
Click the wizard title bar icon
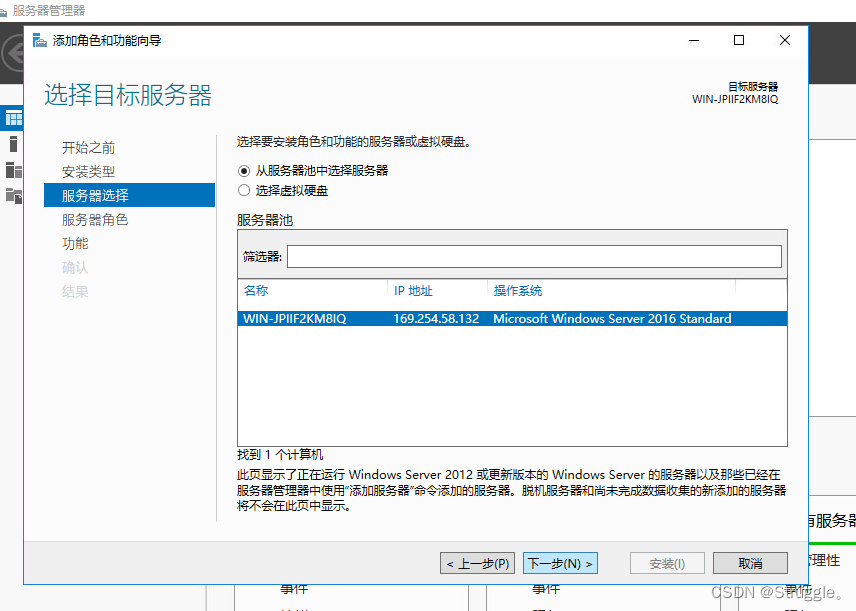(x=39, y=40)
